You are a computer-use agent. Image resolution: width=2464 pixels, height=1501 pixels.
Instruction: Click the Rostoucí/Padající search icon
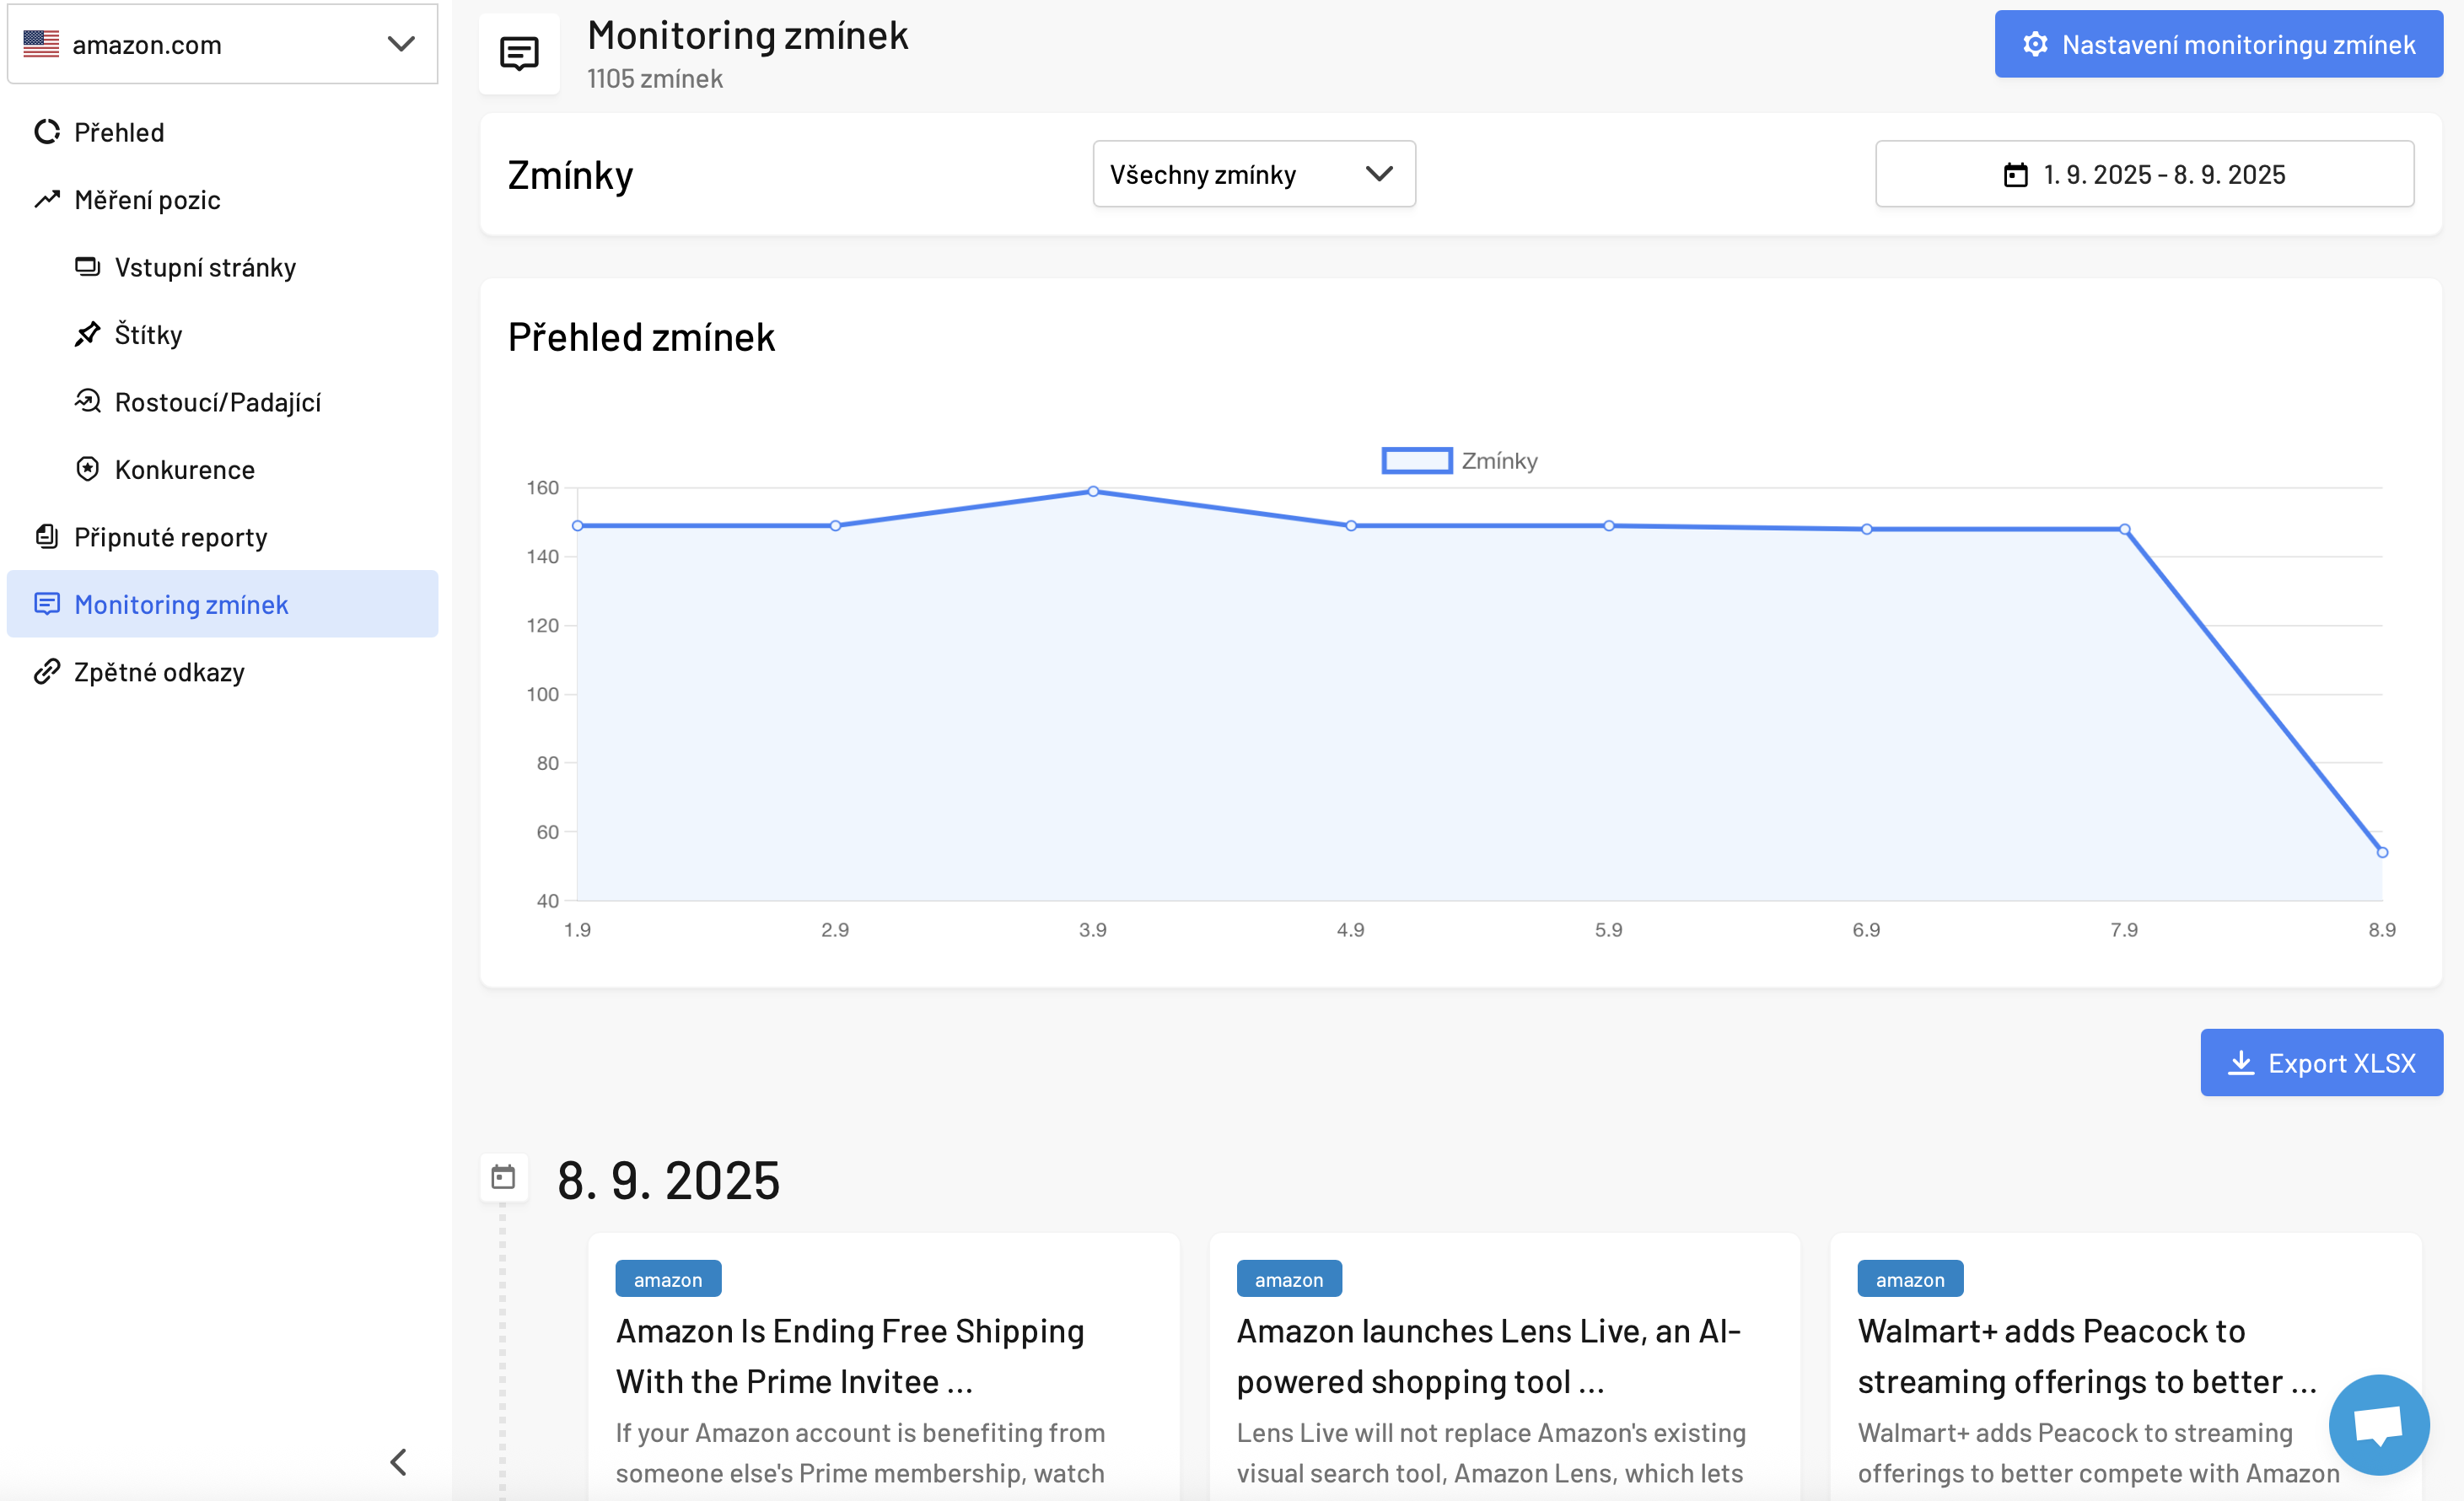[88, 401]
